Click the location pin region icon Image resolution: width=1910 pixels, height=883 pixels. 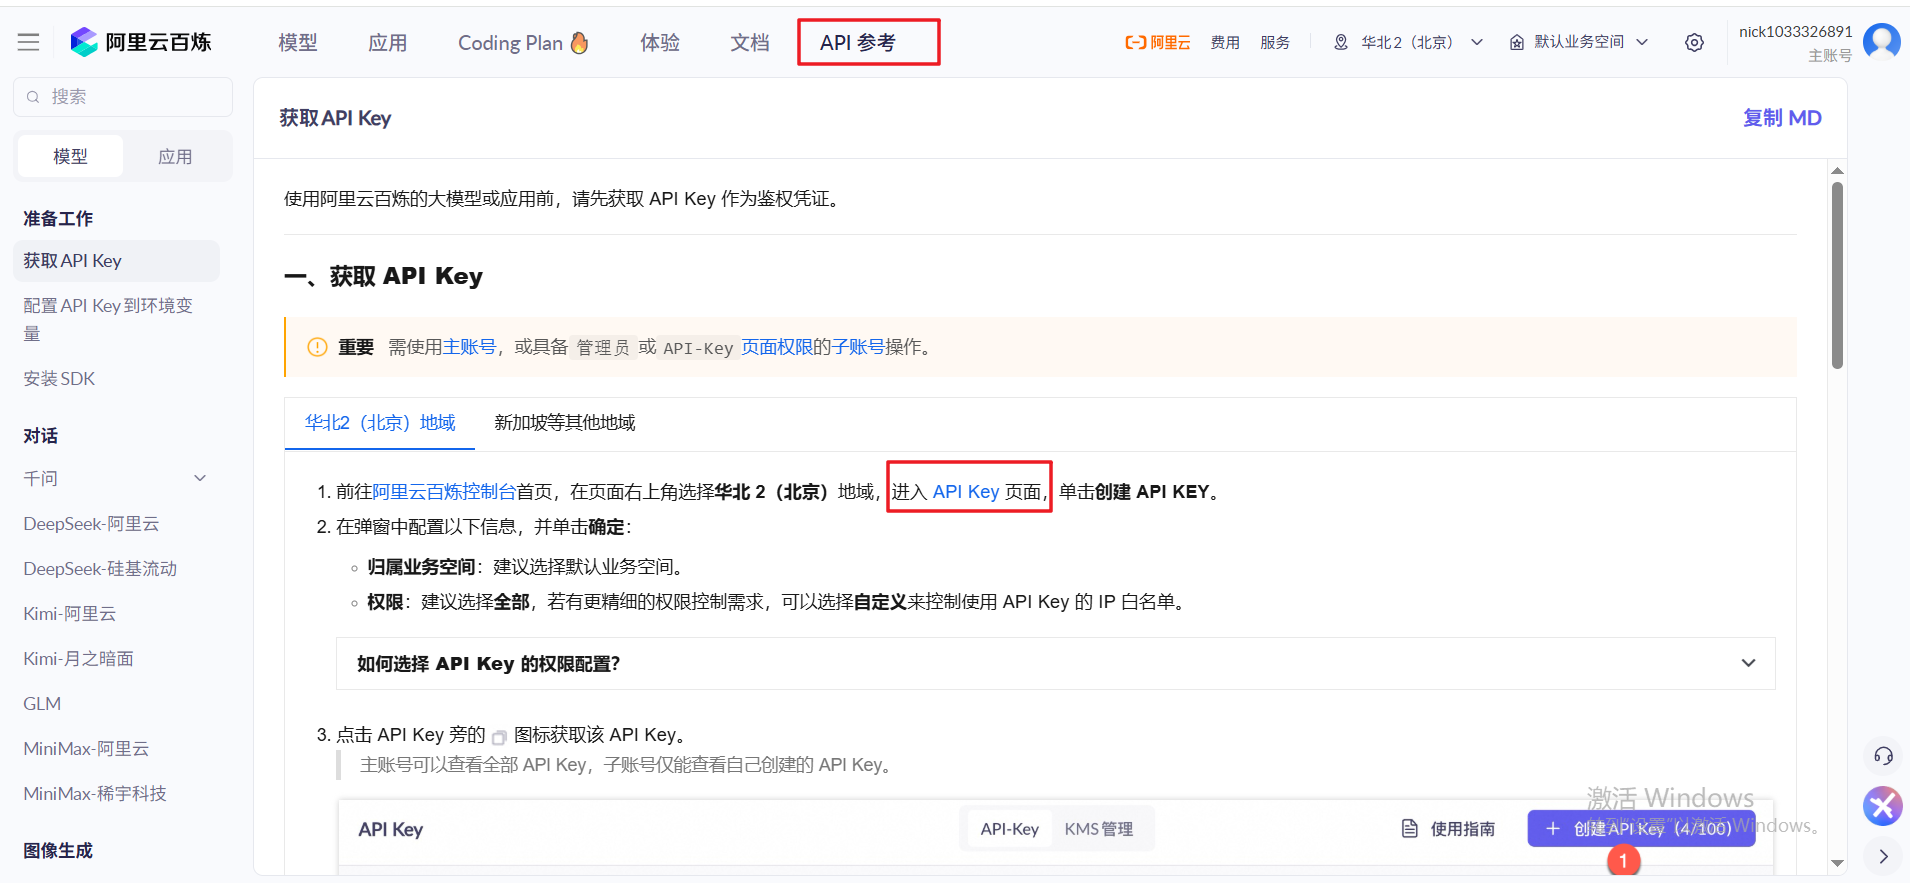tap(1341, 42)
